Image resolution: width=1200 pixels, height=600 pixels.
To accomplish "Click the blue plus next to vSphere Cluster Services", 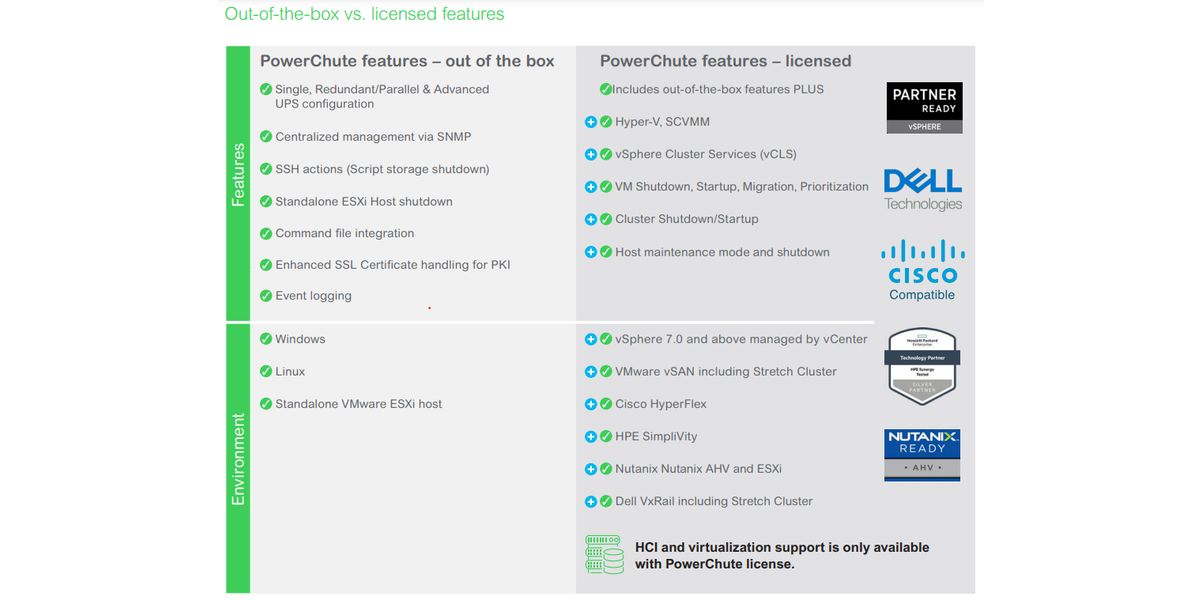I will 591,154.
